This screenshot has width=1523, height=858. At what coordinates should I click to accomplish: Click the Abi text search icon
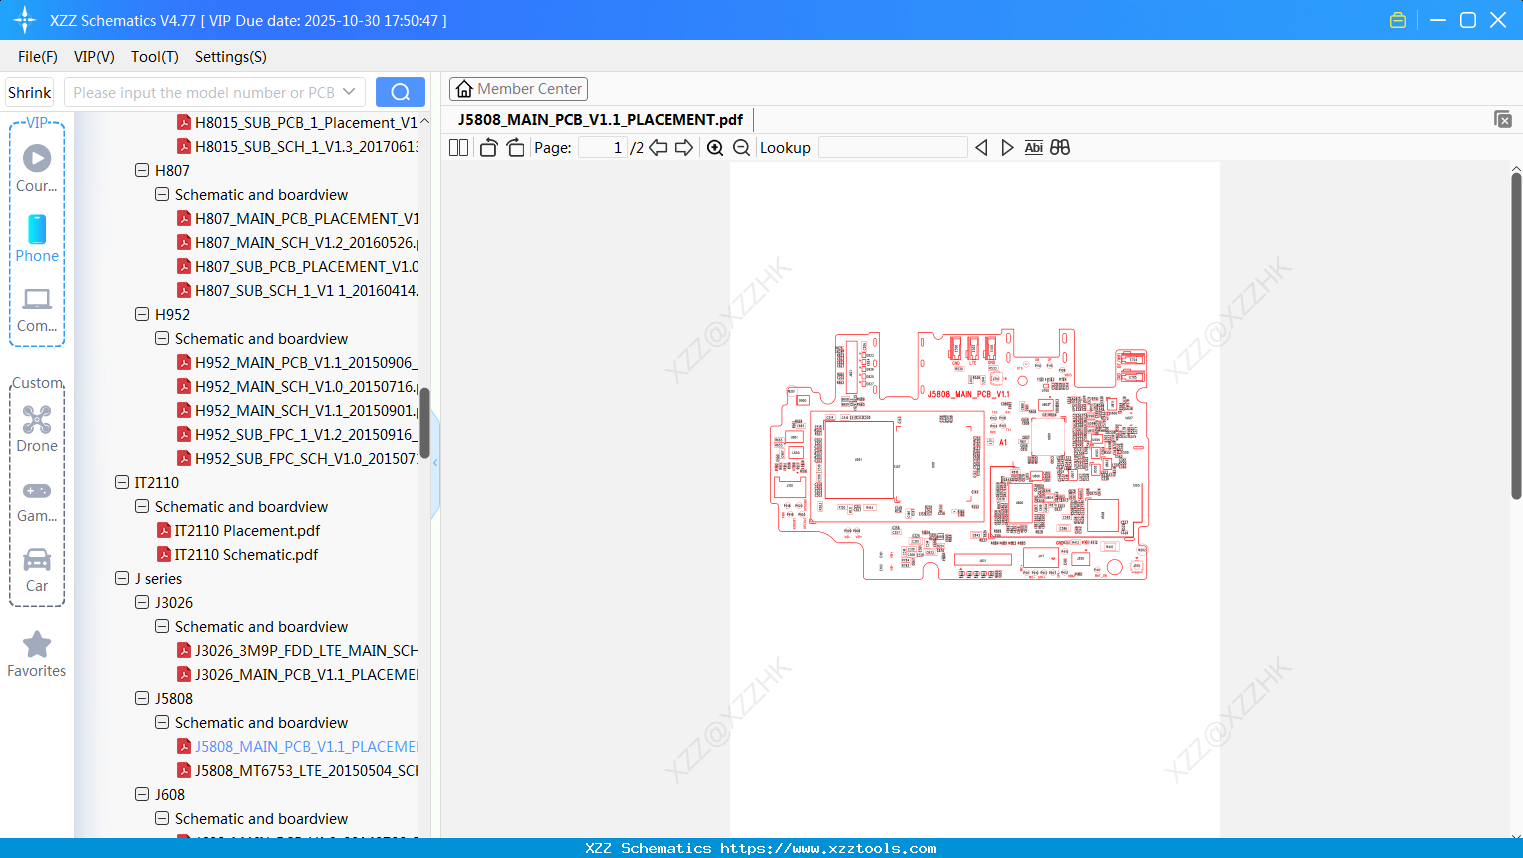(x=1033, y=147)
